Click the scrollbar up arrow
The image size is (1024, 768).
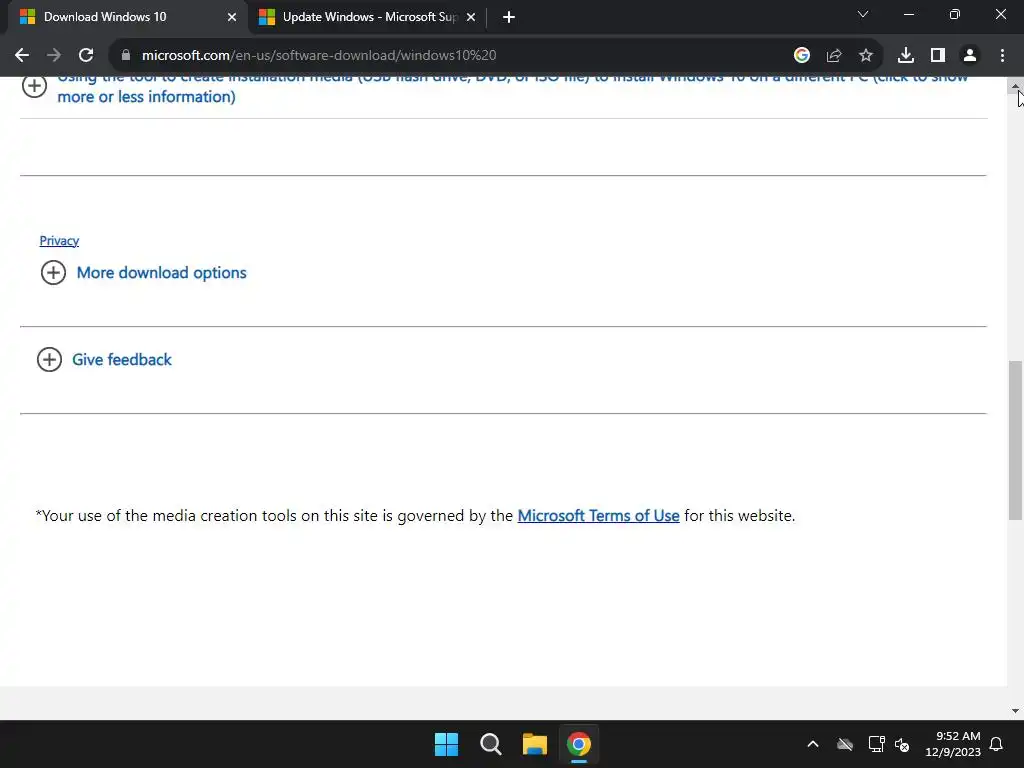click(x=1016, y=86)
